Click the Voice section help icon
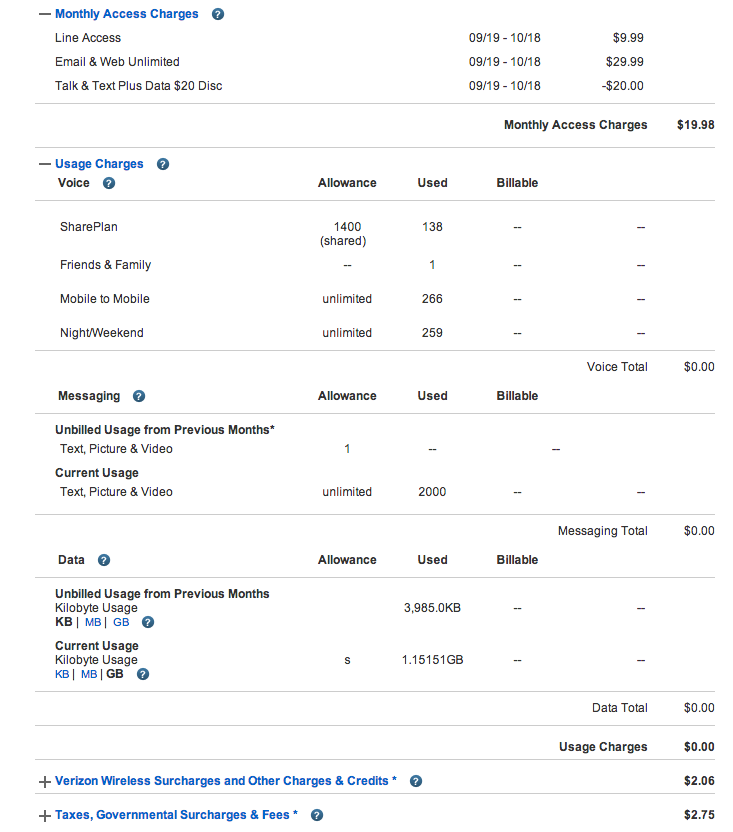 [x=109, y=183]
